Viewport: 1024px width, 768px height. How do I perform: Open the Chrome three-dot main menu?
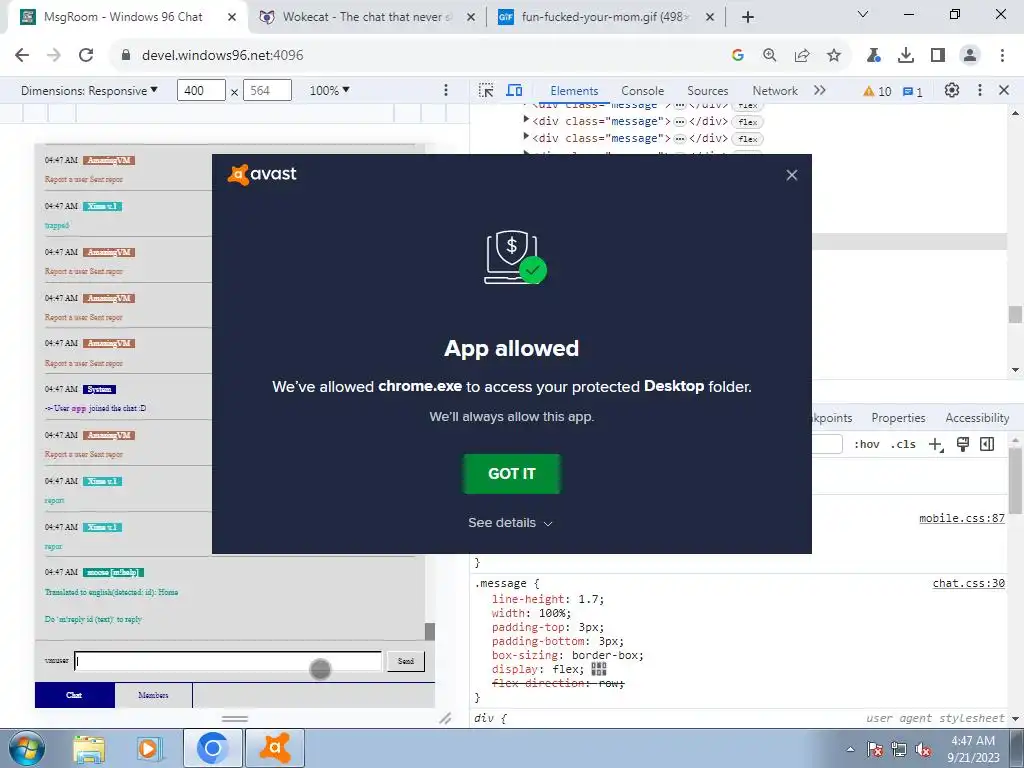pyautogui.click(x=1002, y=56)
